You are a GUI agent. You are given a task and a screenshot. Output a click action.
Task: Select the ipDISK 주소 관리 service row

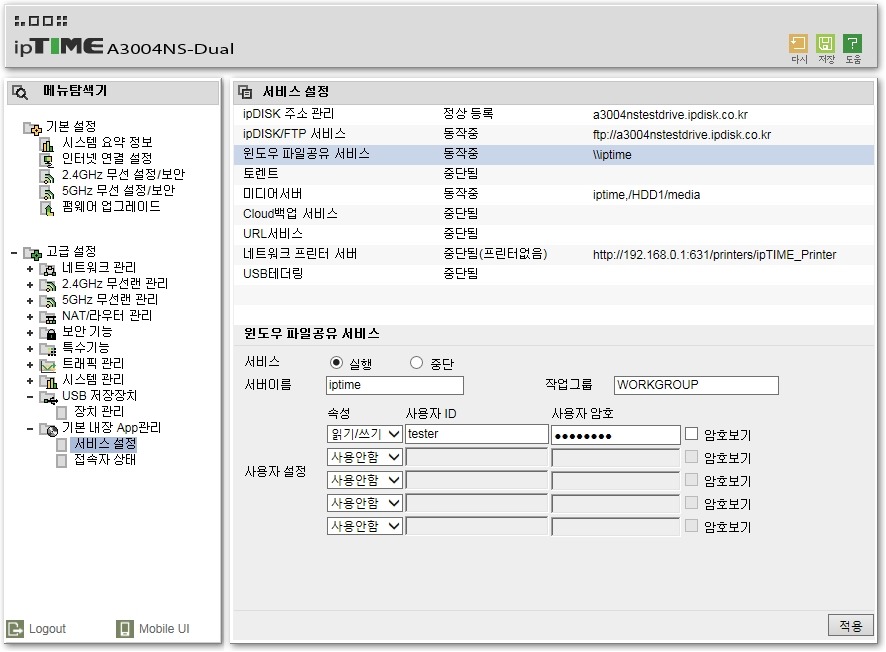pos(554,114)
